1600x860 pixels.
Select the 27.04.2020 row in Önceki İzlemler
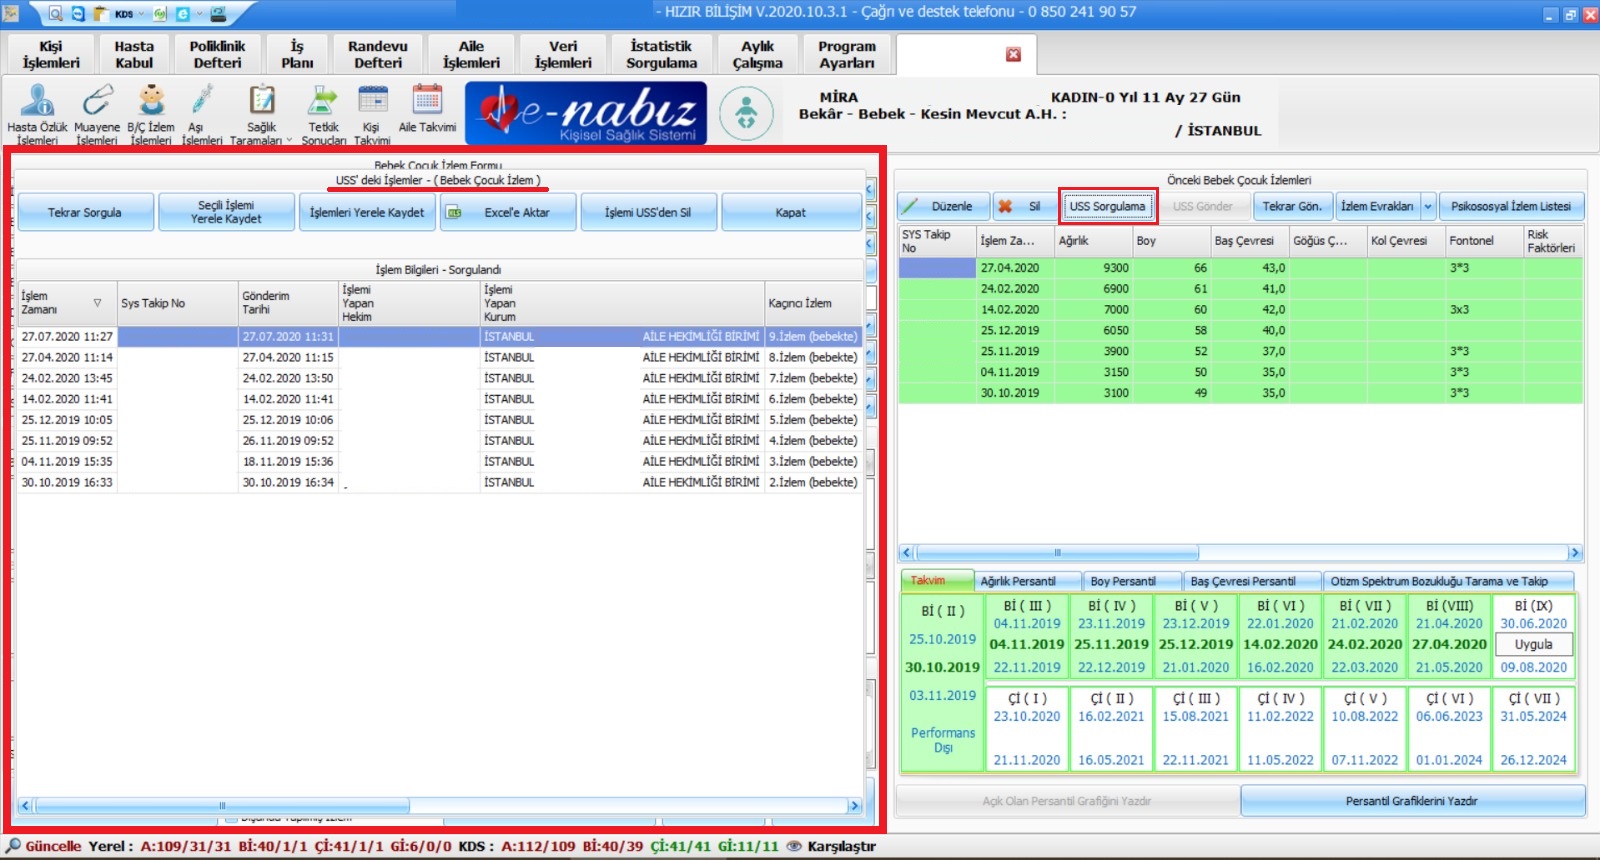(1240, 268)
